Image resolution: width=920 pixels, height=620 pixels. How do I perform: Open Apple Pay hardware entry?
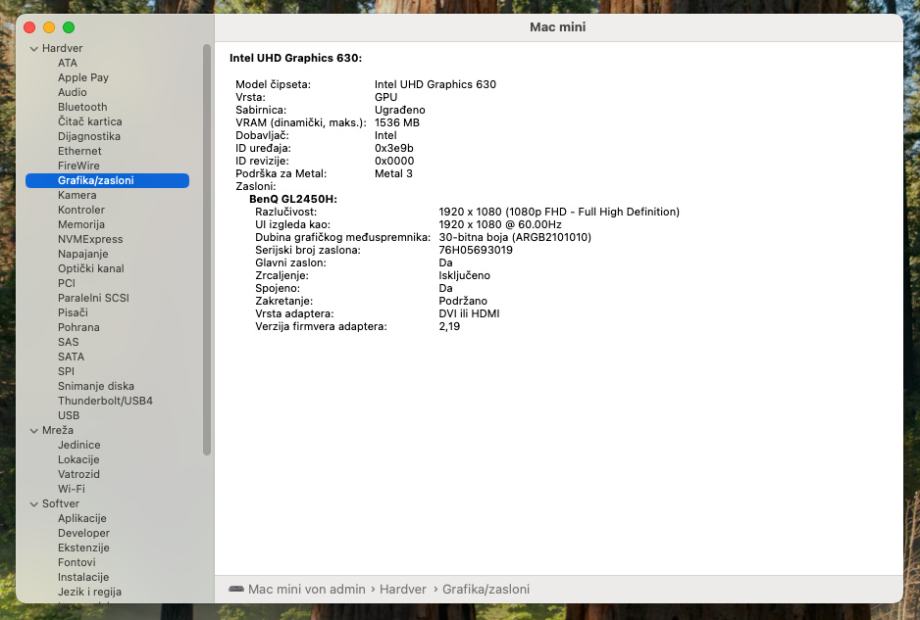[83, 77]
